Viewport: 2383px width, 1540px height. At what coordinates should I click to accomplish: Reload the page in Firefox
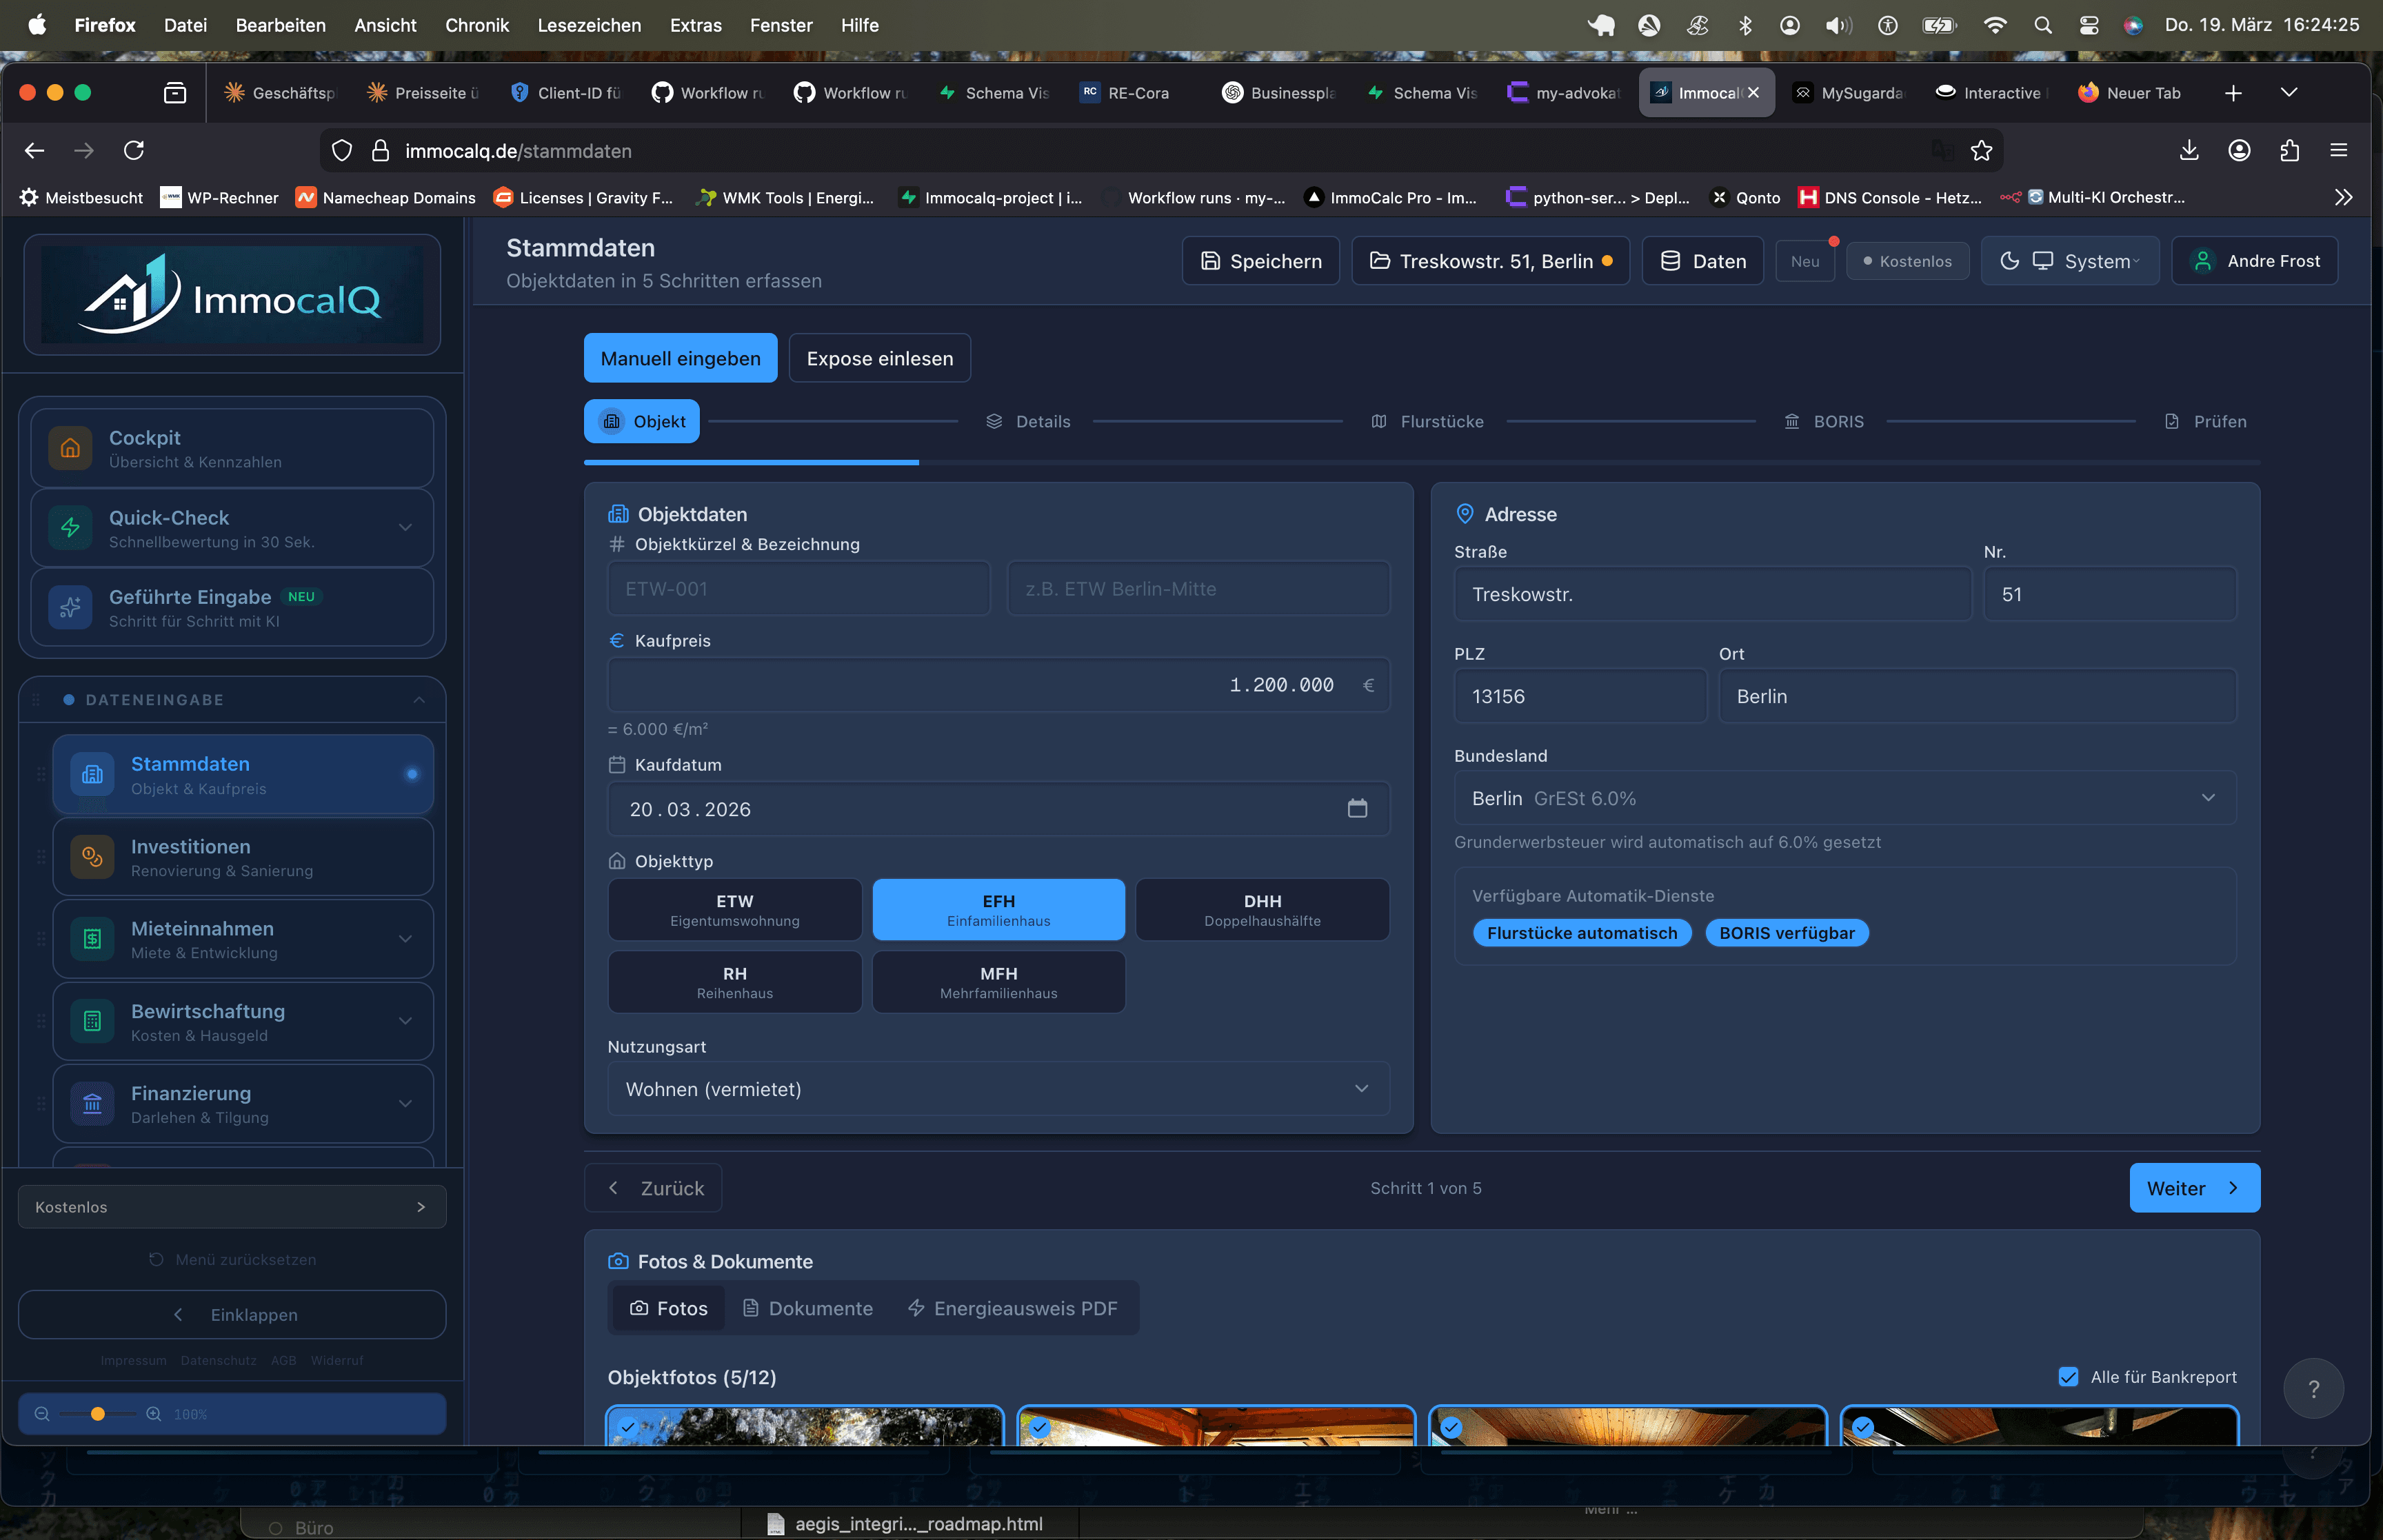click(x=134, y=150)
